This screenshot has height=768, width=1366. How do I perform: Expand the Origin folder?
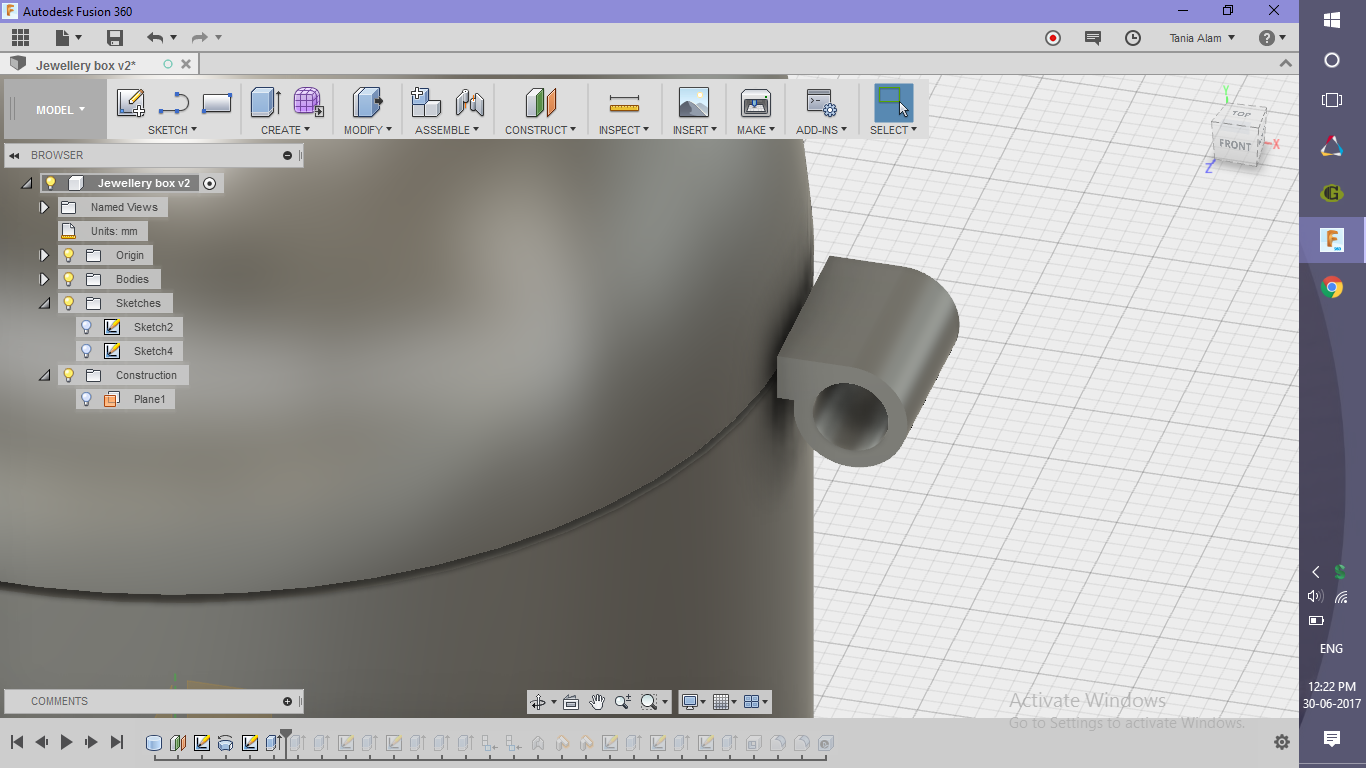point(44,255)
